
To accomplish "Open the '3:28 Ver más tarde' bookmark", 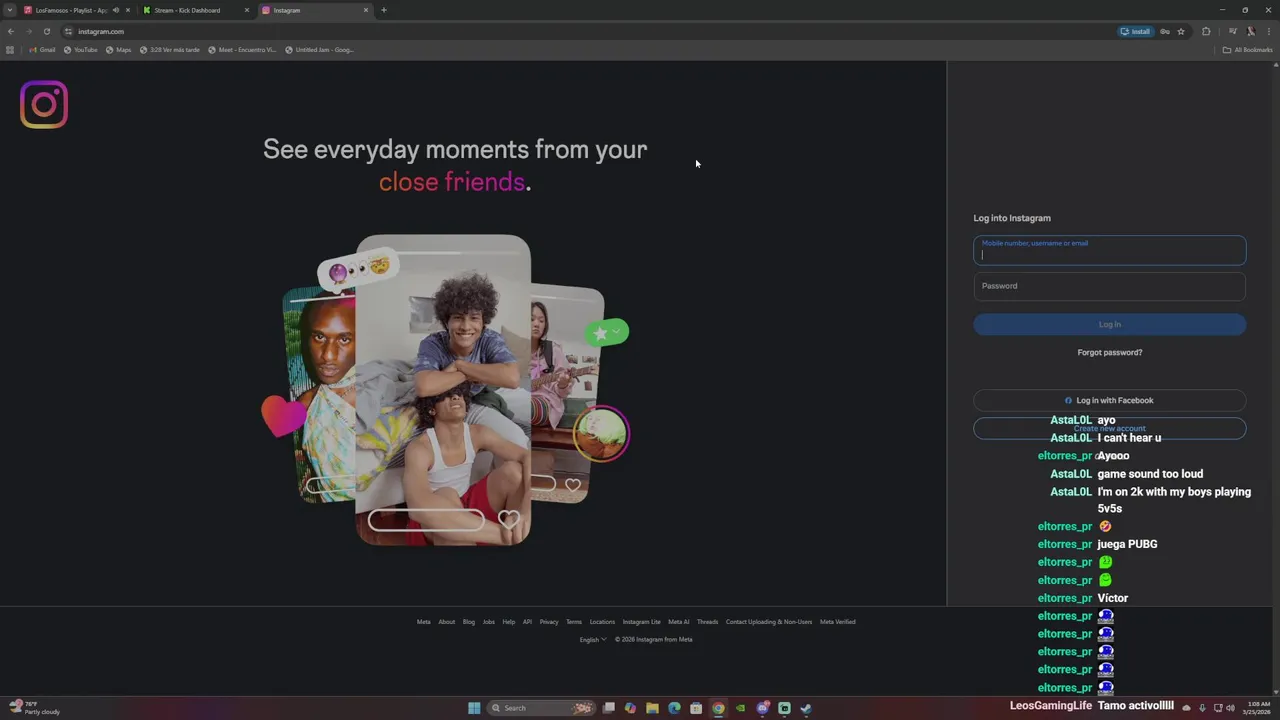I will (x=170, y=50).
